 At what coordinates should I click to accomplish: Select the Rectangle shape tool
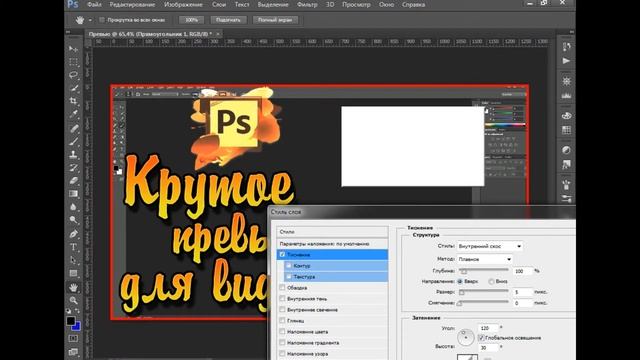coord(73,273)
